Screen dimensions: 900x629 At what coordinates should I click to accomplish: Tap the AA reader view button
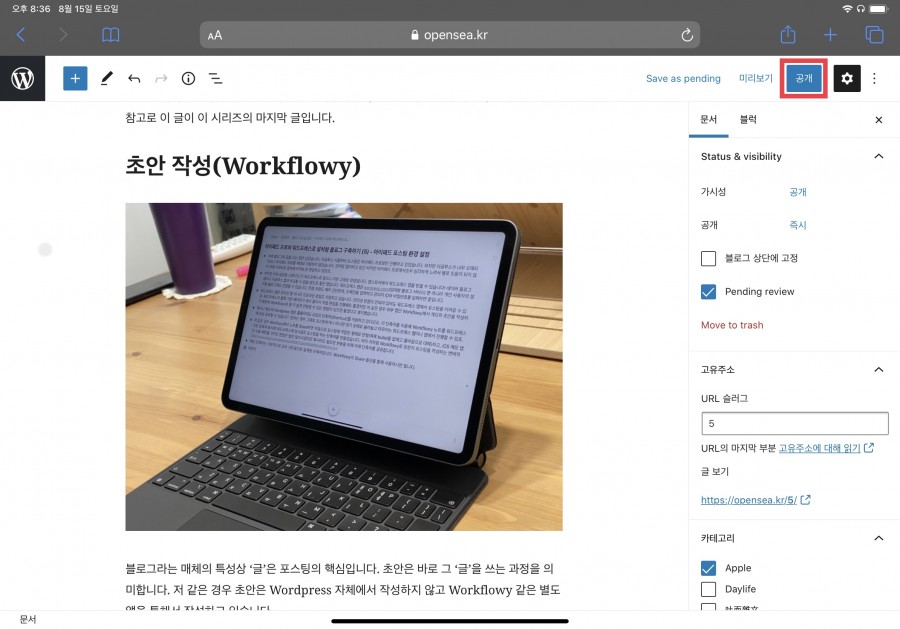click(x=215, y=36)
